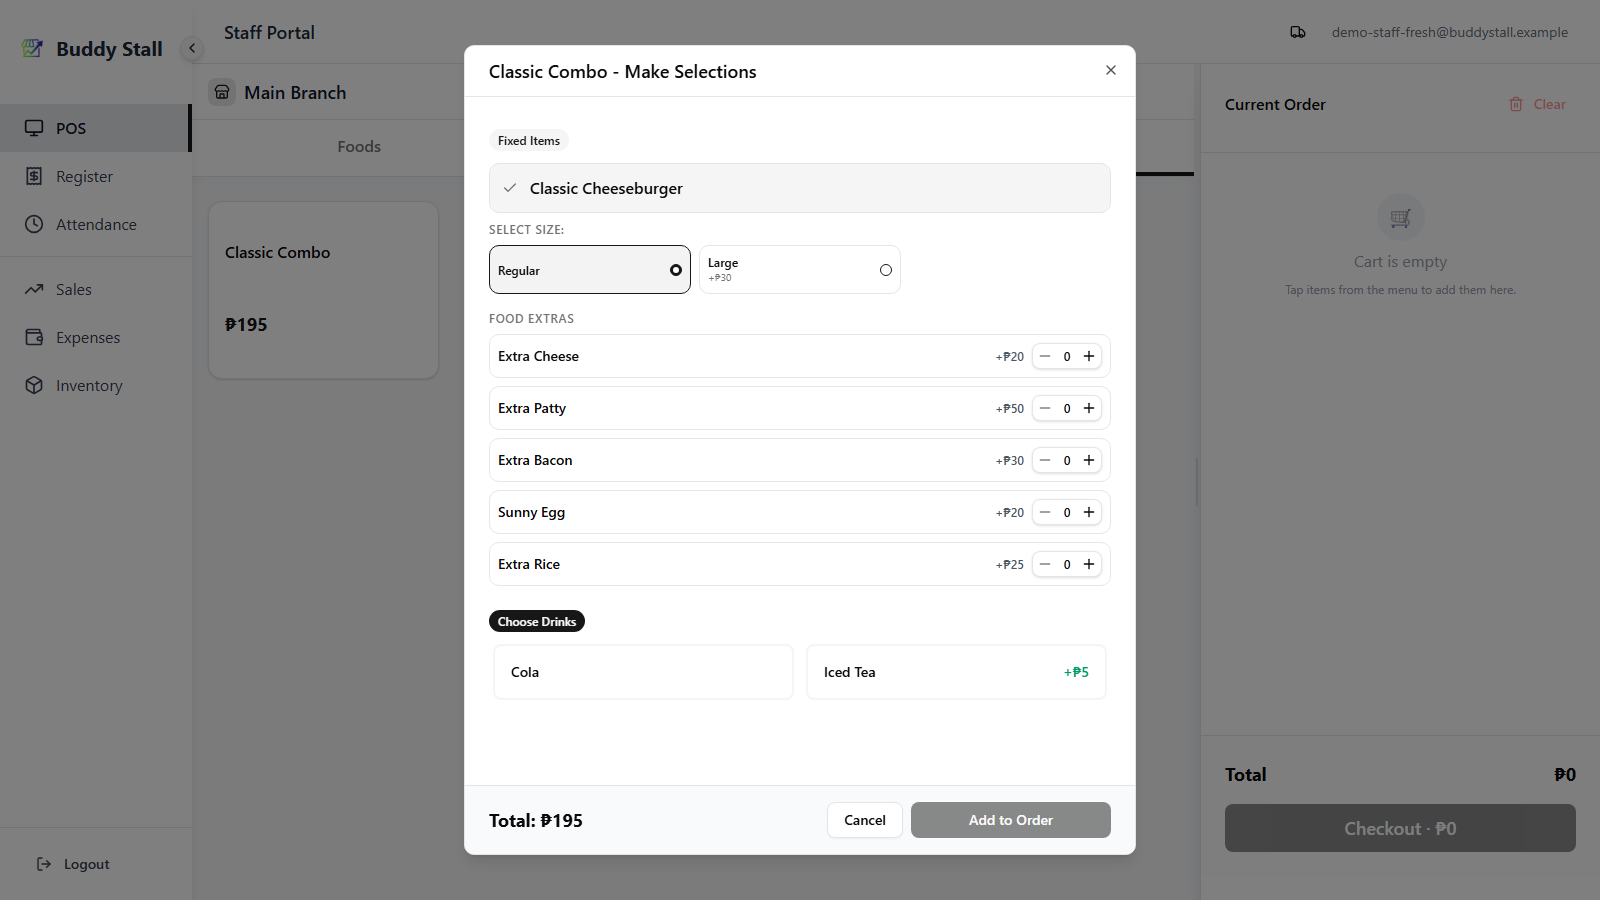Click the Iced Tea +₱5 surcharge
This screenshot has height=900, width=1600.
[1076, 672]
